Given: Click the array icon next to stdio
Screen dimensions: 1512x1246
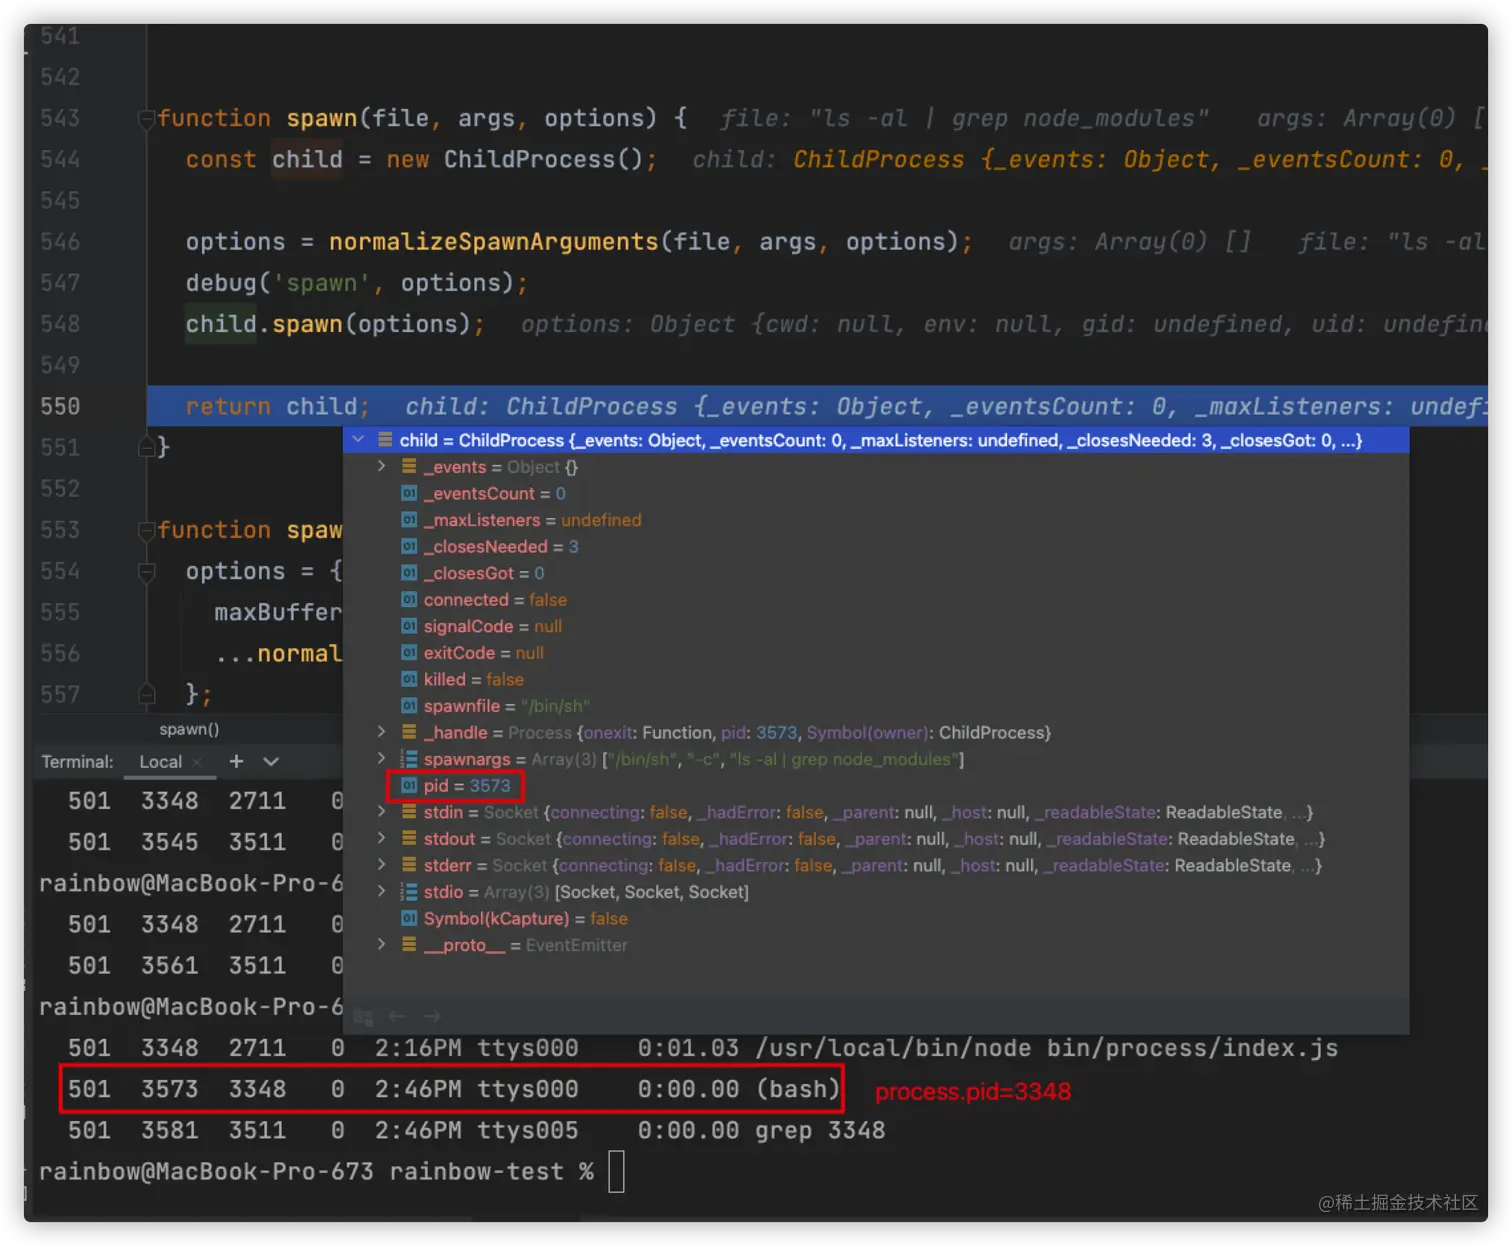Looking at the screenshot, I should (409, 891).
